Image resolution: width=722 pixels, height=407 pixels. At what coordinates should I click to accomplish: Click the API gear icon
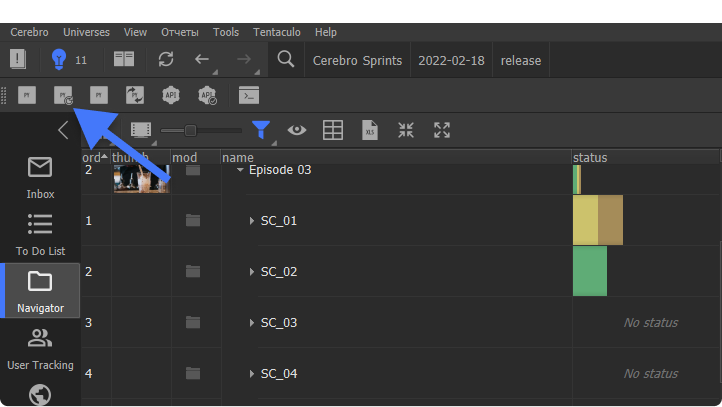pos(171,95)
